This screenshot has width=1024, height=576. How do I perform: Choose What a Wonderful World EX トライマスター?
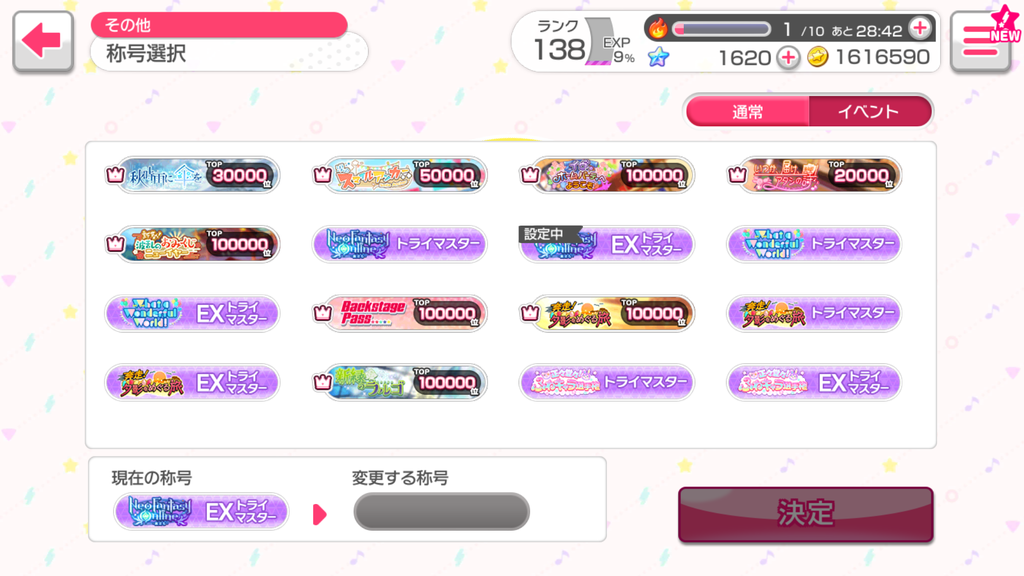[193, 313]
